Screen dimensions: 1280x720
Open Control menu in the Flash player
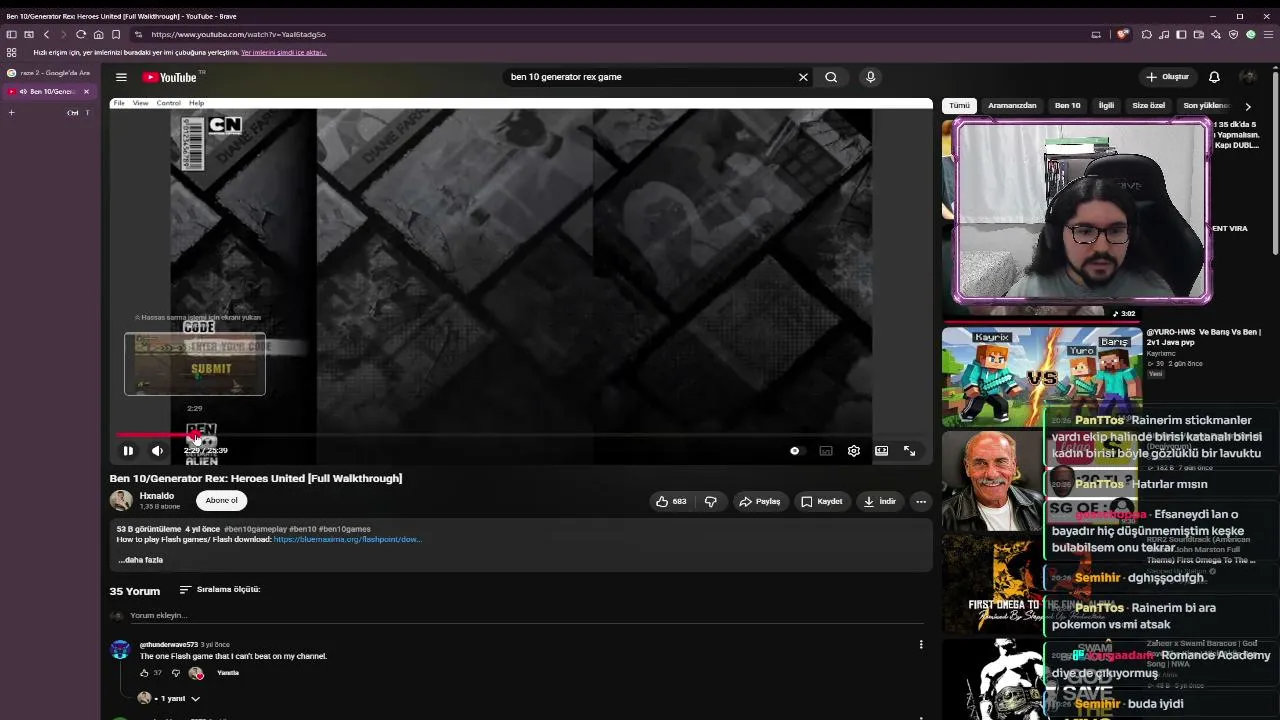pos(168,103)
